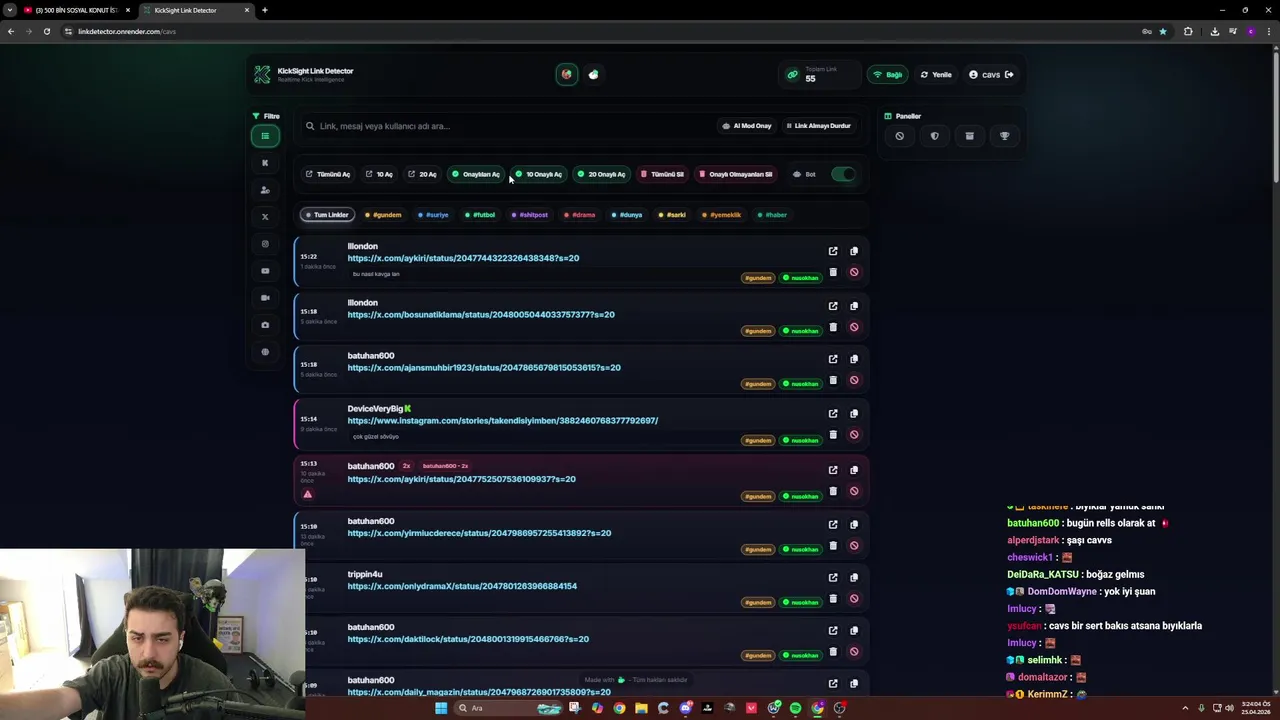Filter by video camera icon
1280x720 pixels.
[x=265, y=298]
